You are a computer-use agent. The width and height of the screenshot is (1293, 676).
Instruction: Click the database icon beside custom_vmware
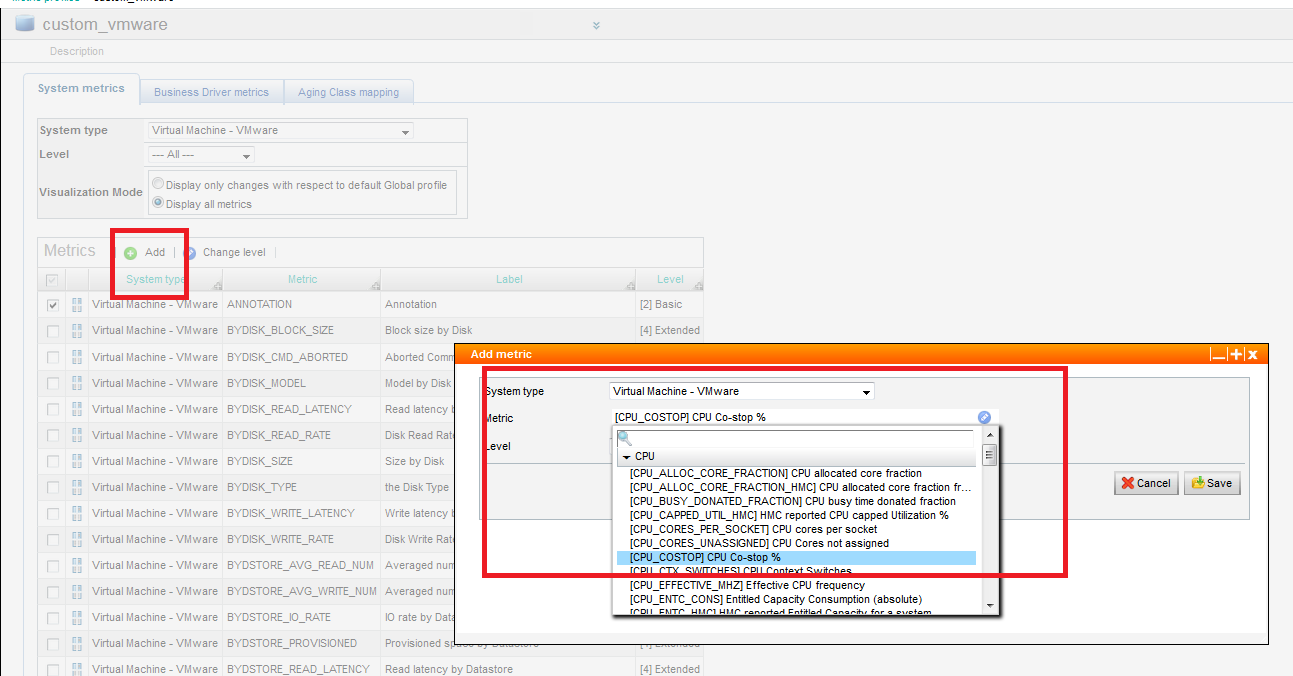25,24
